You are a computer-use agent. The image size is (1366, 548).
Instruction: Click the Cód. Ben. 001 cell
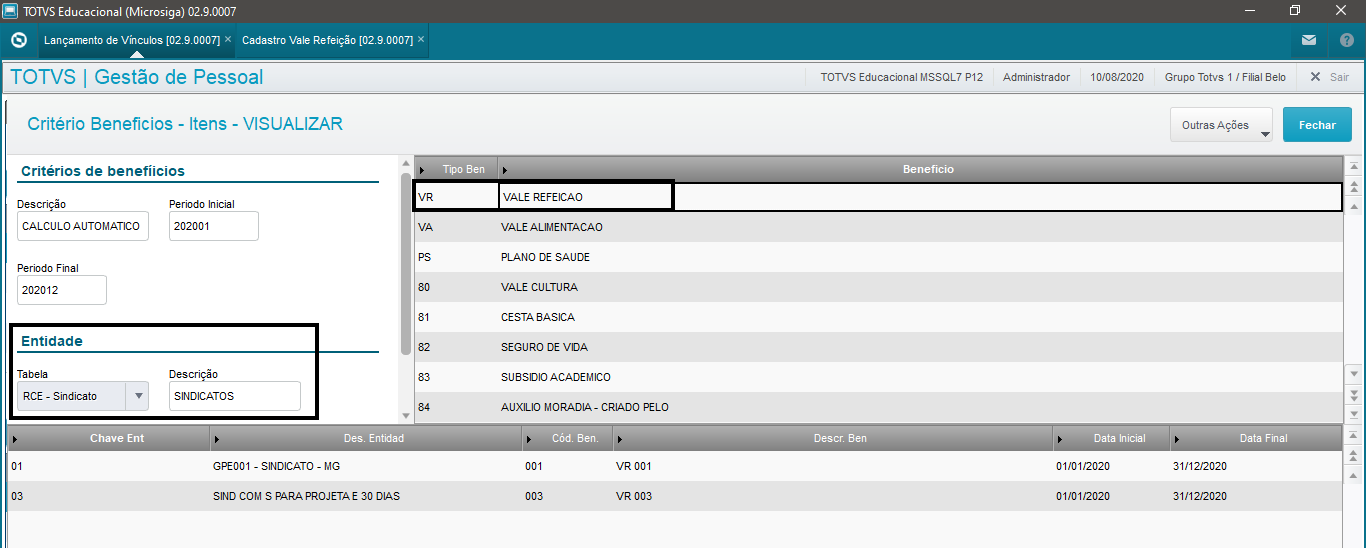point(567,466)
